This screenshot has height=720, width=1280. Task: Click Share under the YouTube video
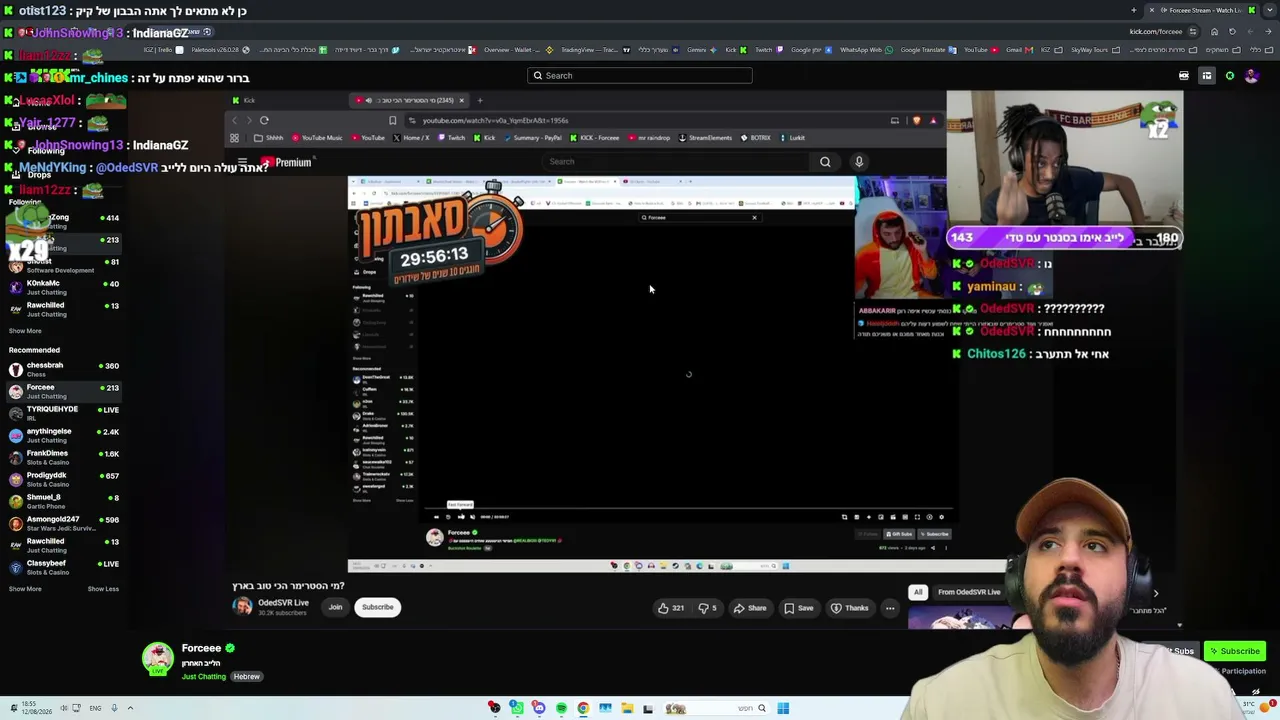click(x=750, y=608)
